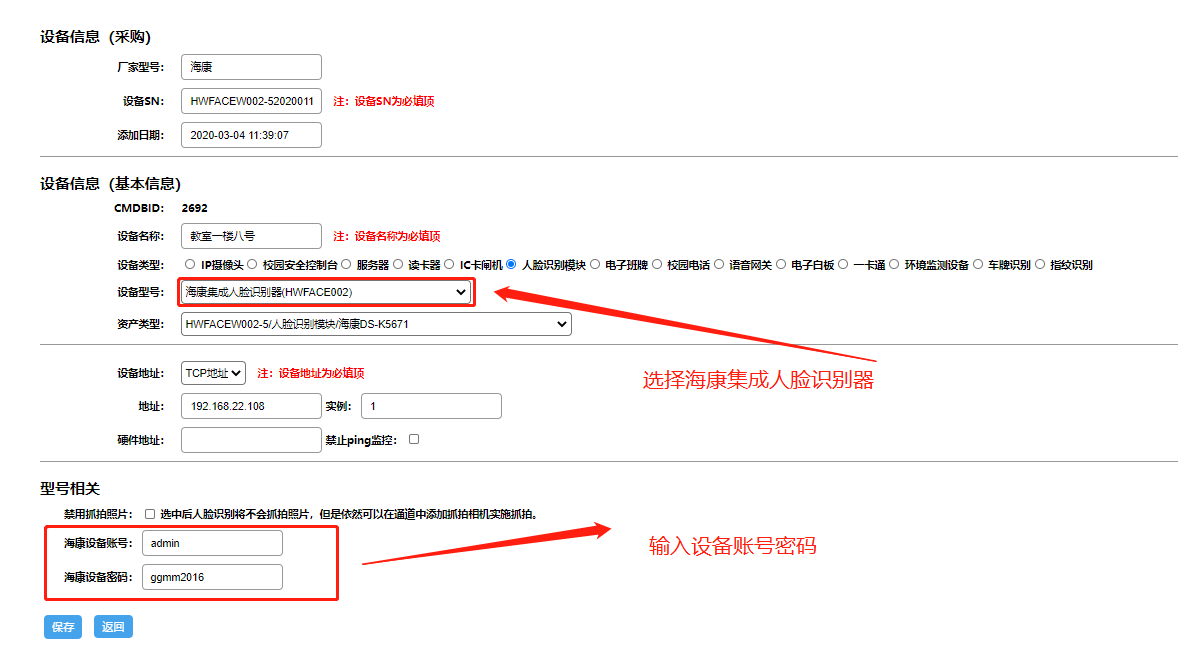Click the empty 硬件地址 field
This screenshot has width=1178, height=668.
pyautogui.click(x=251, y=440)
